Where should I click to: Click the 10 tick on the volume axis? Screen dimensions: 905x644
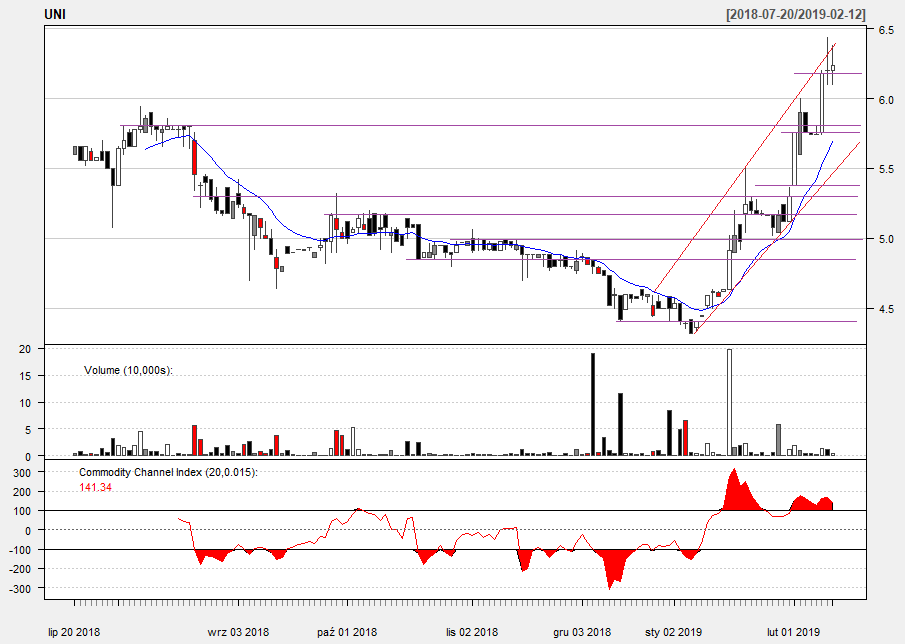[x=25, y=403]
